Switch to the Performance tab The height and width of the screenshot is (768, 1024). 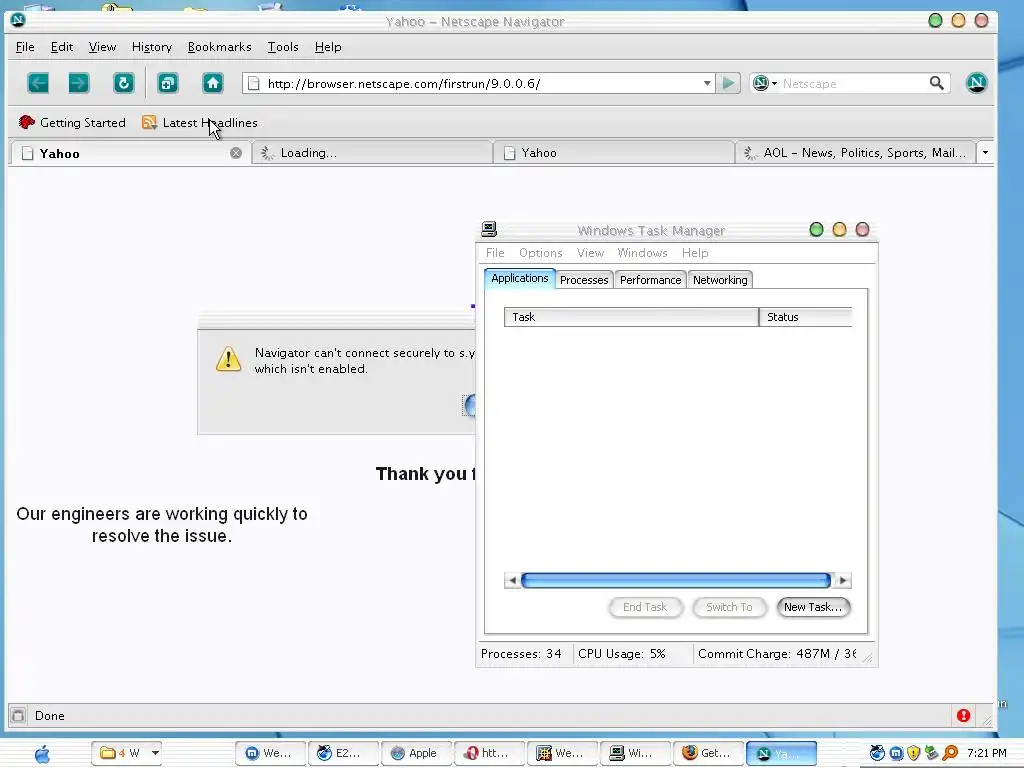[650, 280]
